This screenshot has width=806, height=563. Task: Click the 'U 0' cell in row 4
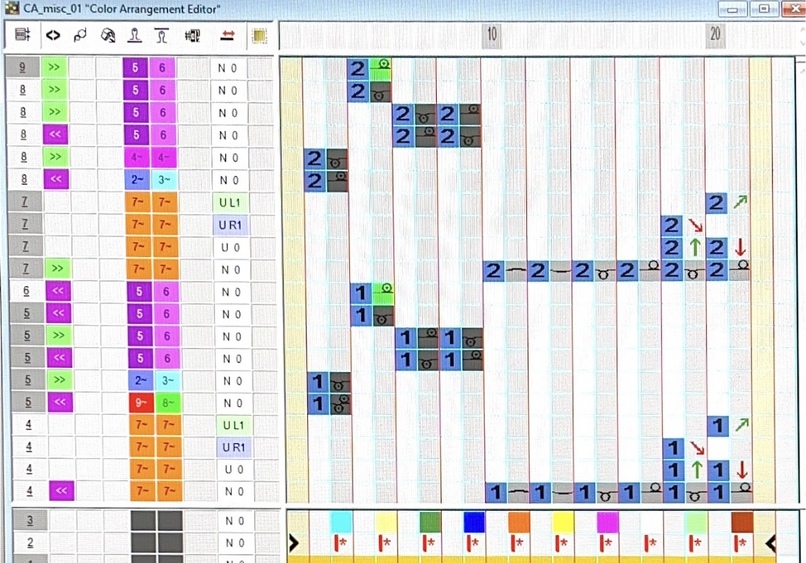click(x=234, y=469)
